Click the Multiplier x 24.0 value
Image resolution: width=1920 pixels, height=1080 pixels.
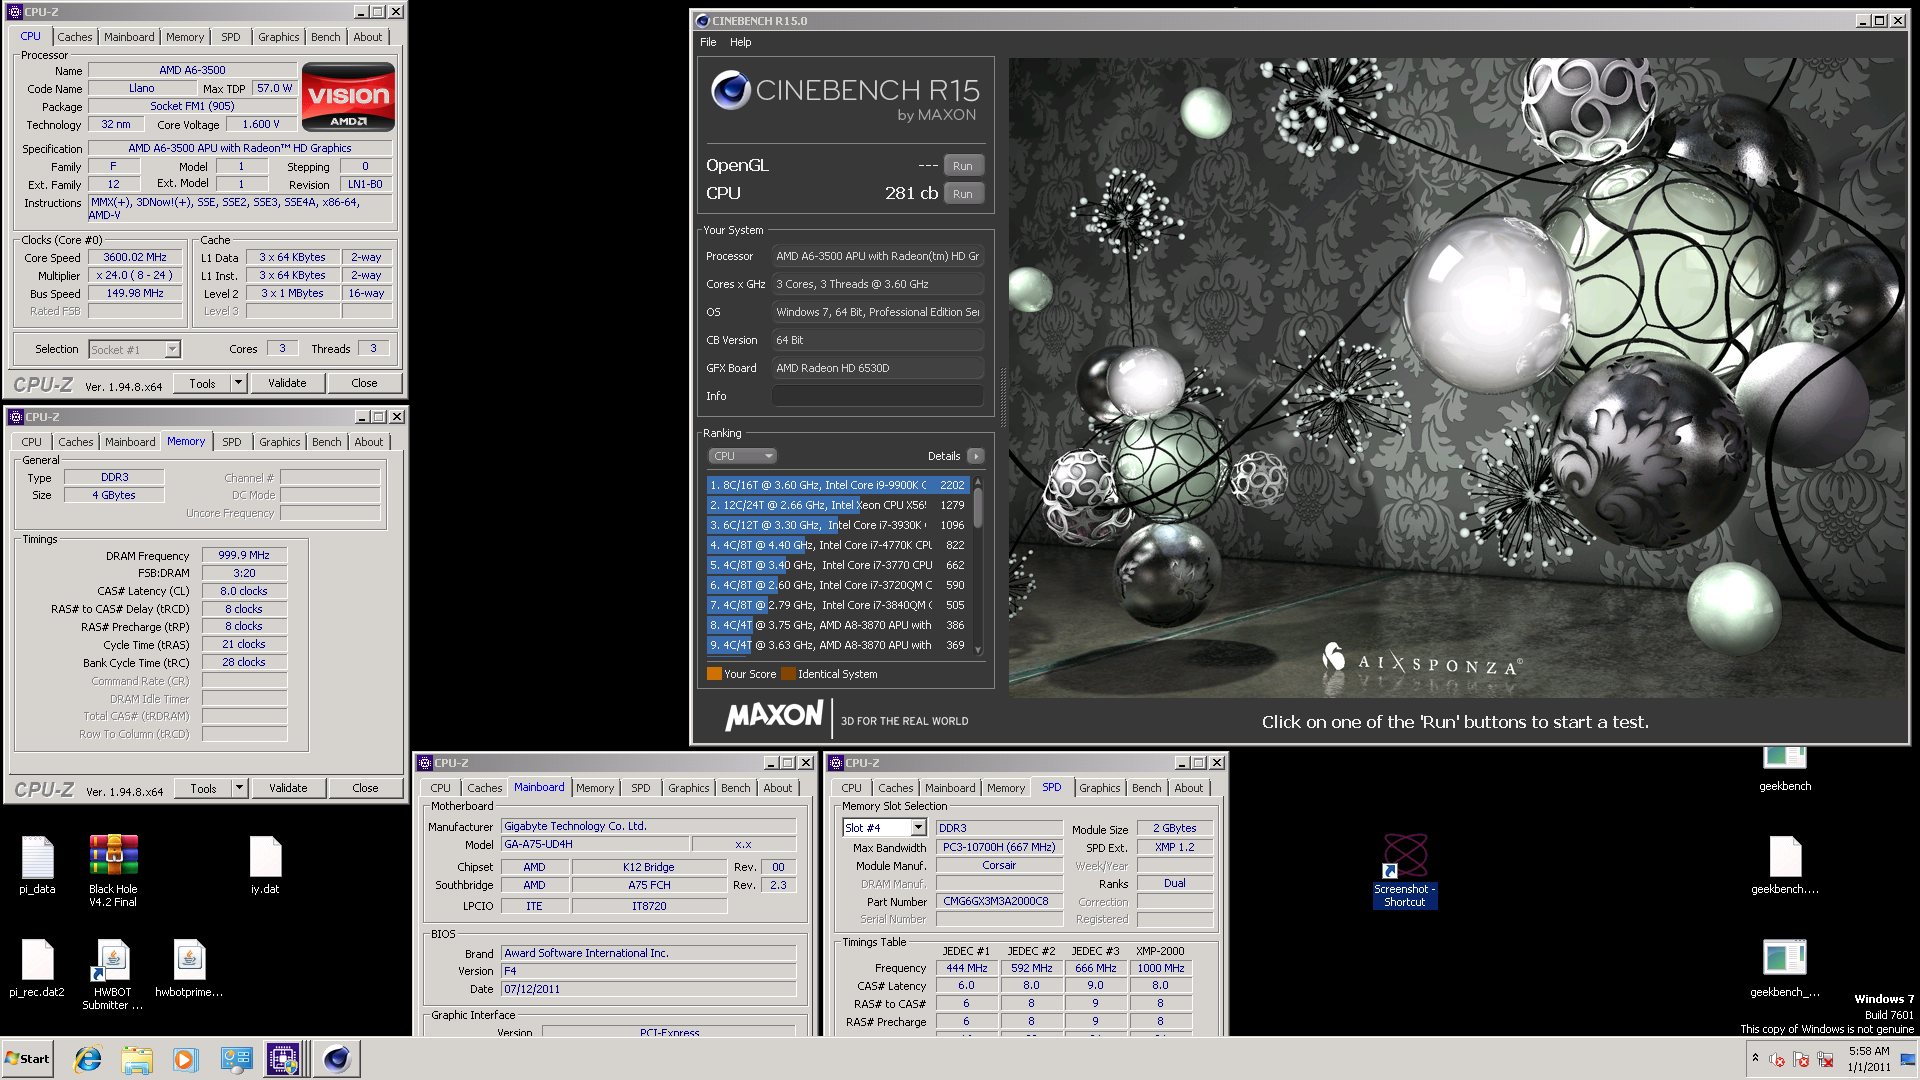point(135,275)
